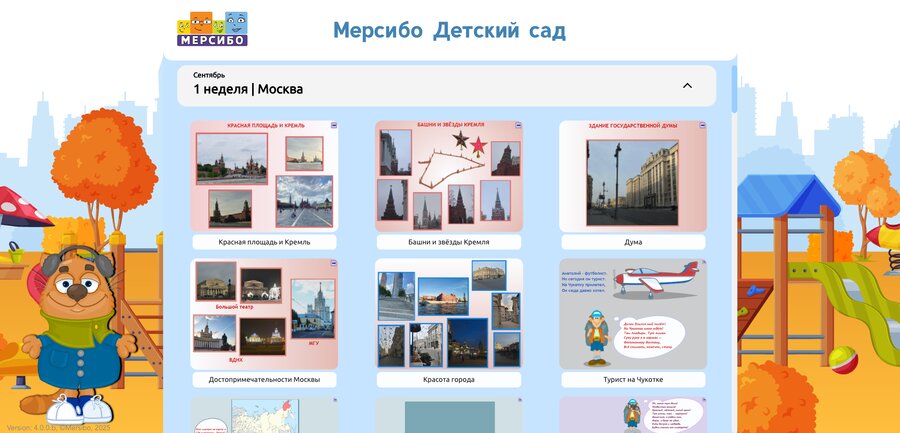
Task: Open the partially visible tourist speech-bubble thumbnail
Action: coord(633,415)
